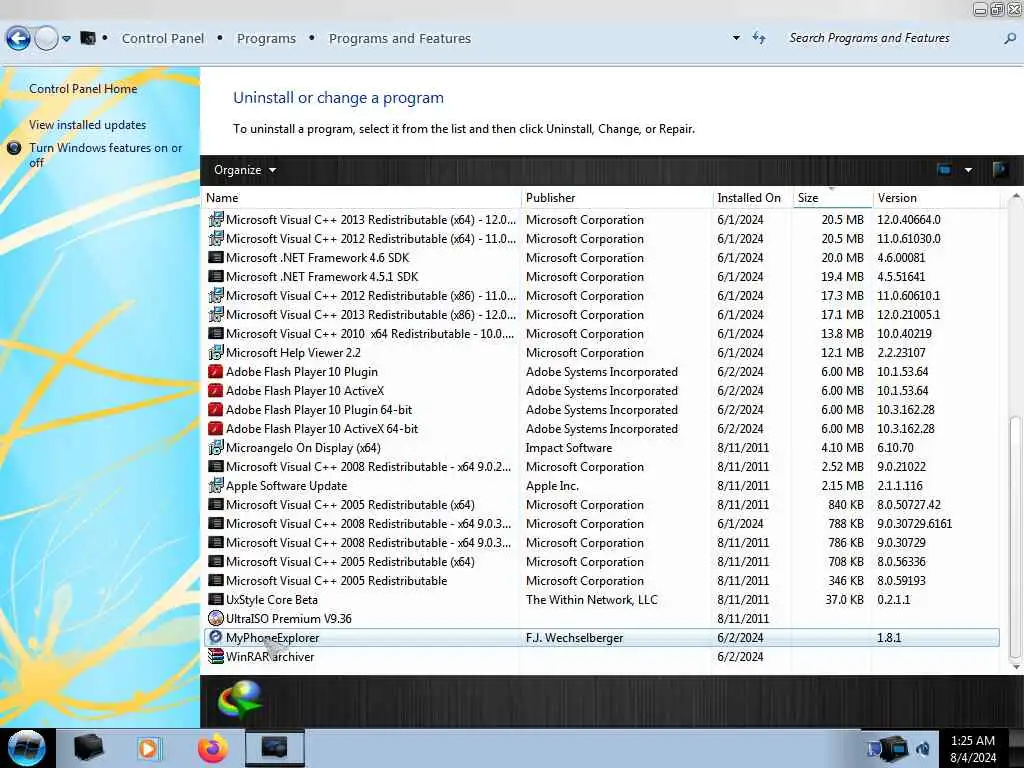Click icon of Visual C++ 2013 Redistributable (x64)
Image resolution: width=1024 pixels, height=768 pixels.
coord(216,219)
